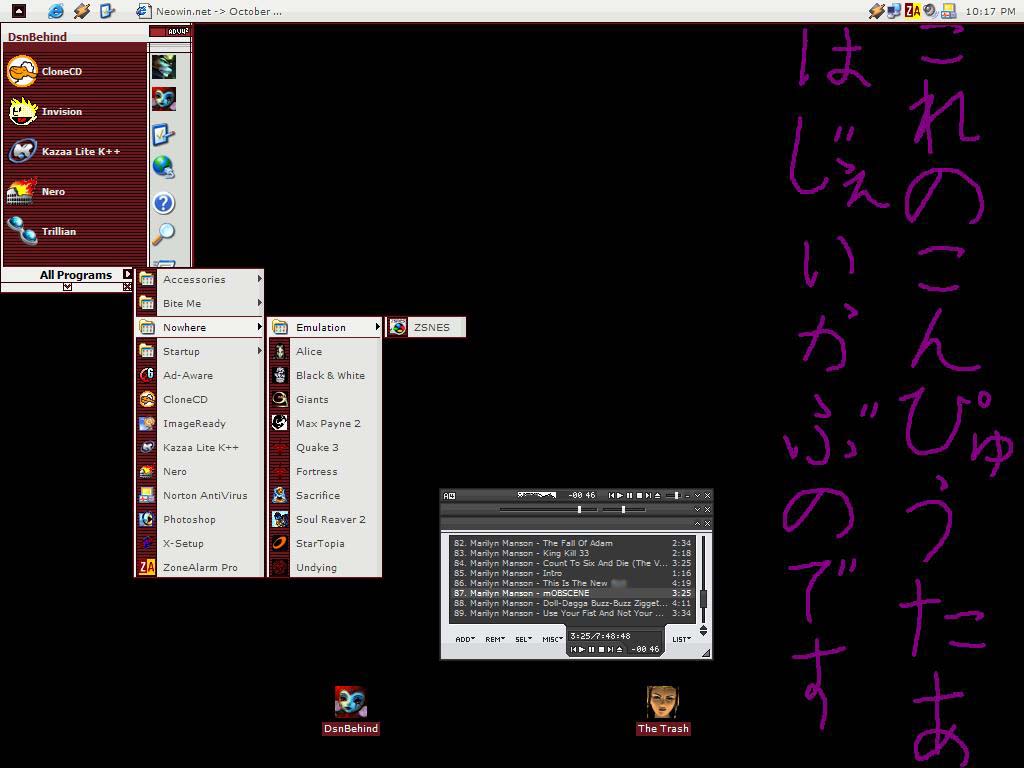
Task: Launch Internet Explorer from the quick launch bar
Action: pos(56,11)
